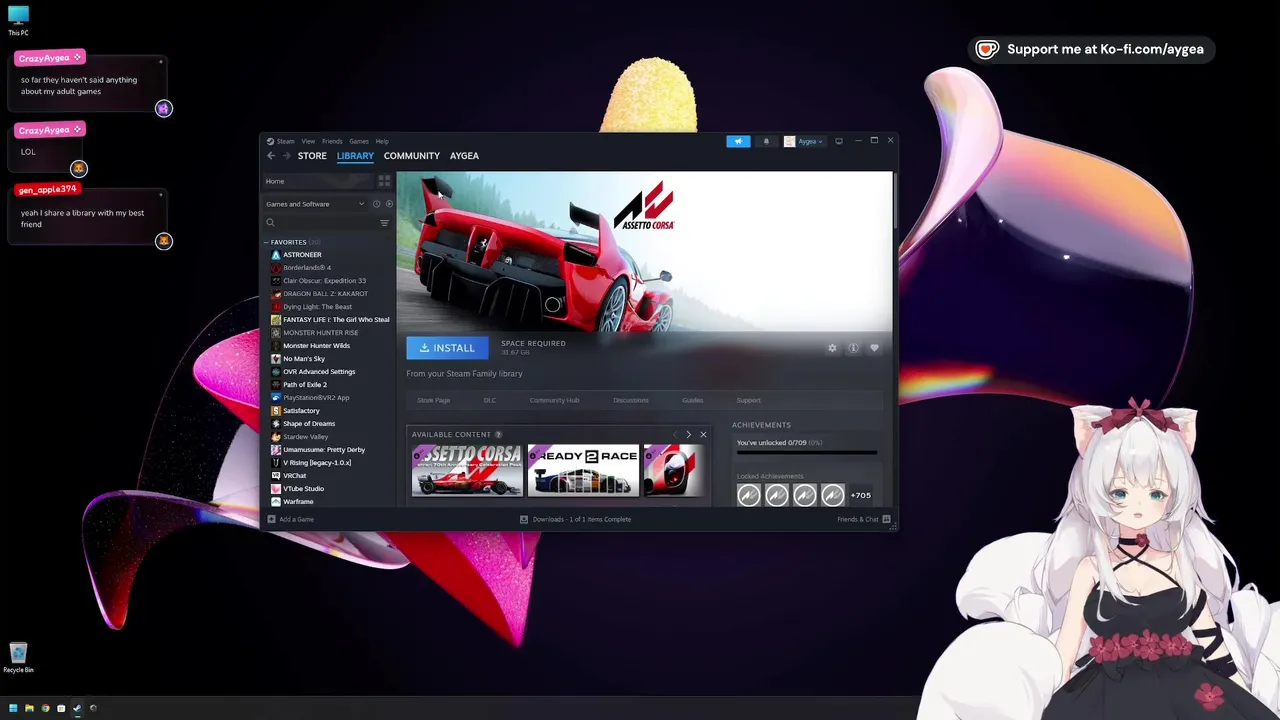Open Available Content help question mark
Viewport: 1280px width, 720px height.
(x=498, y=435)
